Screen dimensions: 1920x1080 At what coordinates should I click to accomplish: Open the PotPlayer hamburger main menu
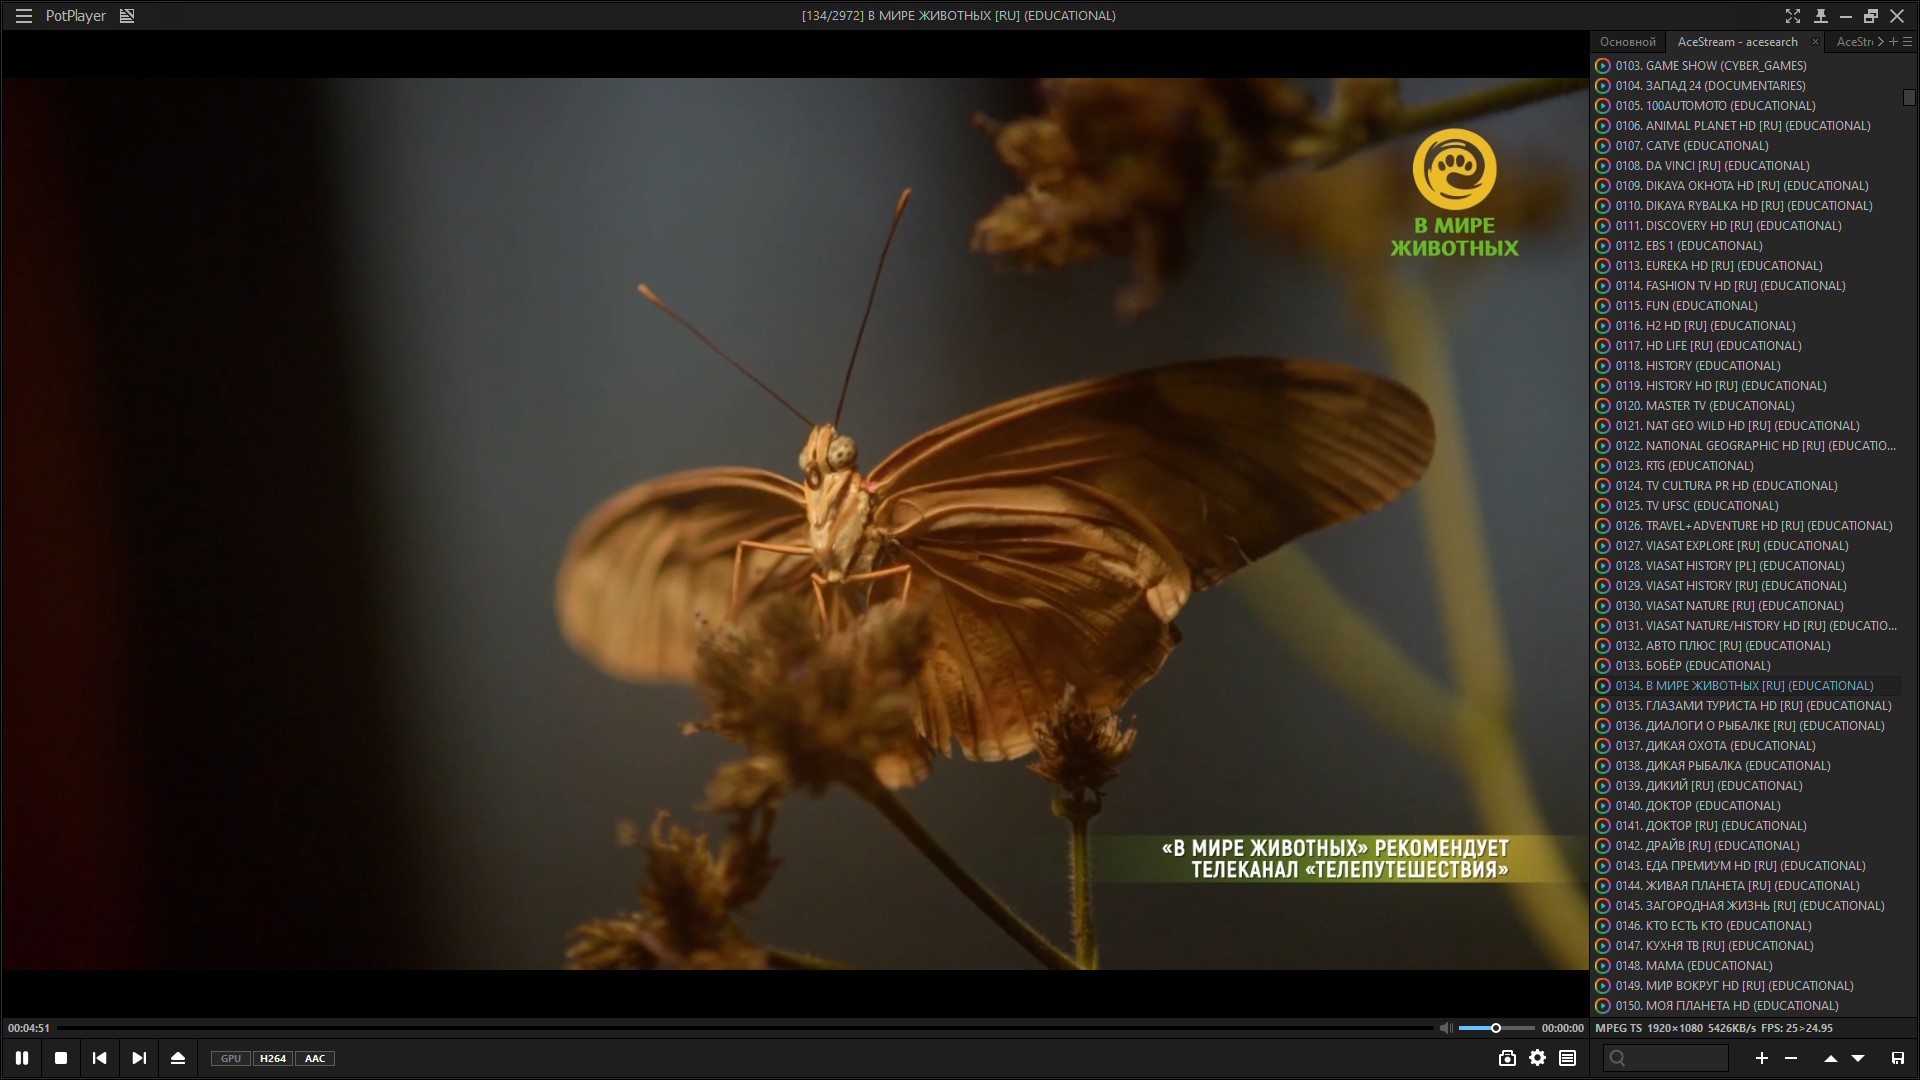[x=24, y=16]
